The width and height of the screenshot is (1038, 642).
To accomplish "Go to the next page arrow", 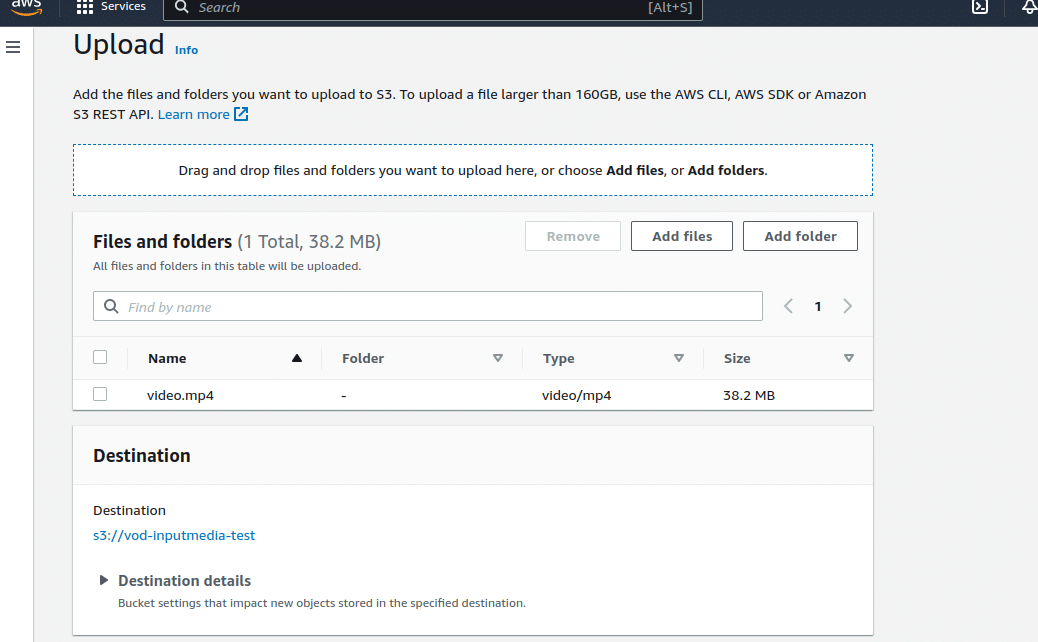I will (x=848, y=307).
